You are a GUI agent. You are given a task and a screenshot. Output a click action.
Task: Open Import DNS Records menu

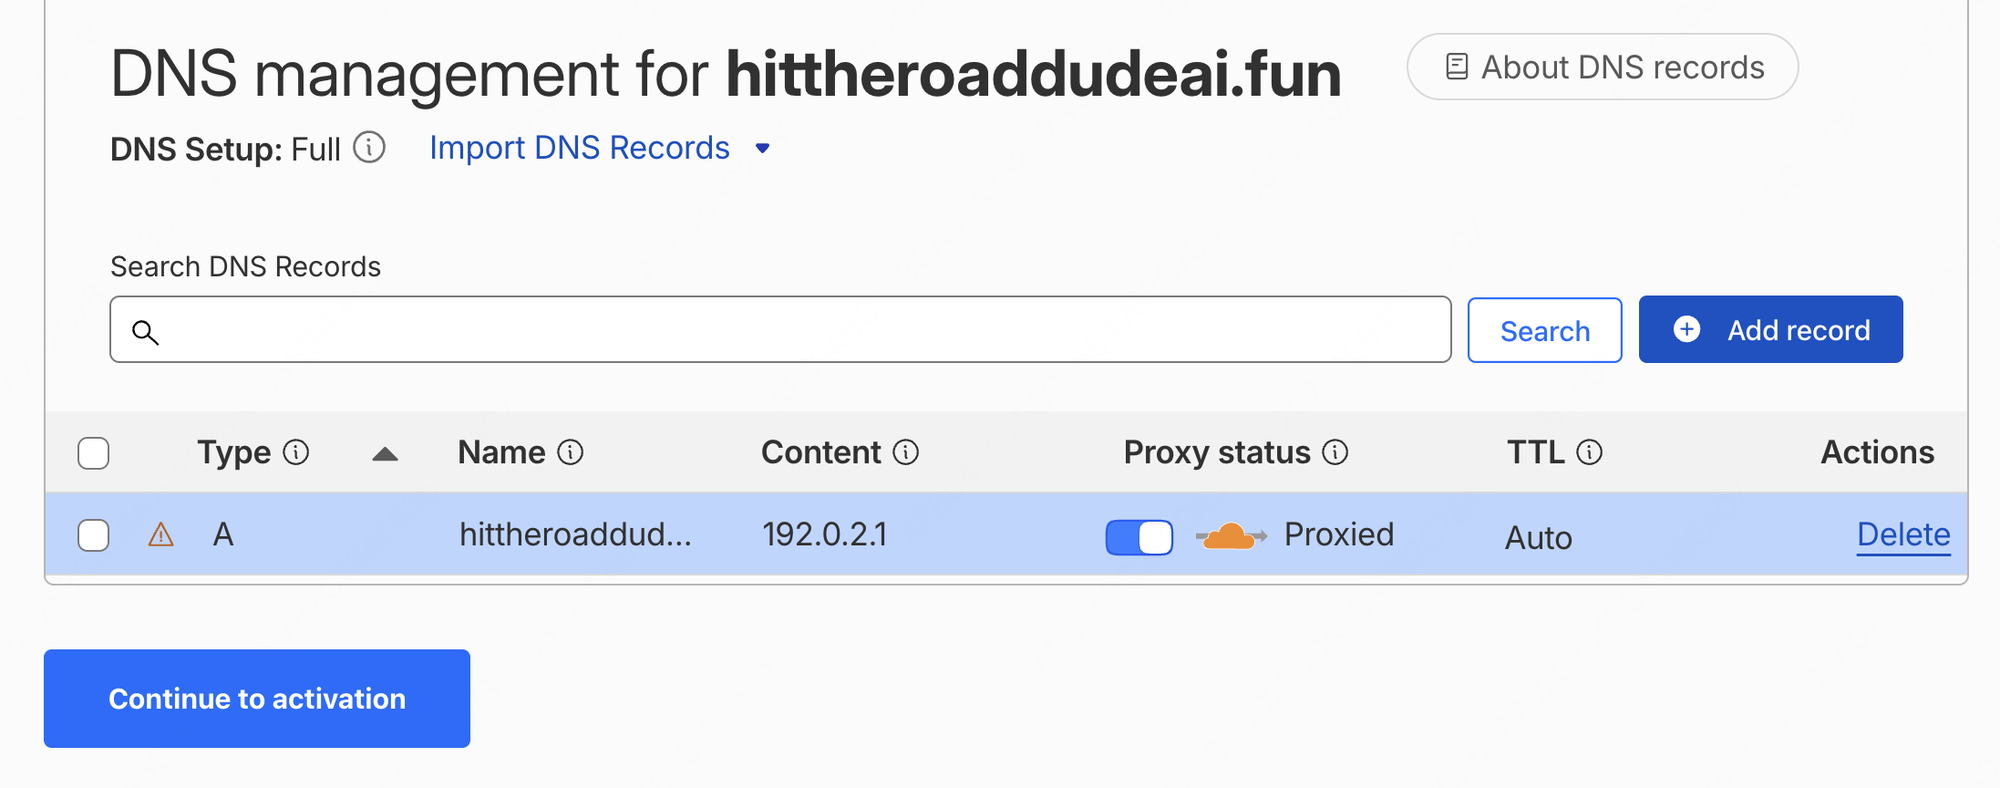(x=579, y=148)
